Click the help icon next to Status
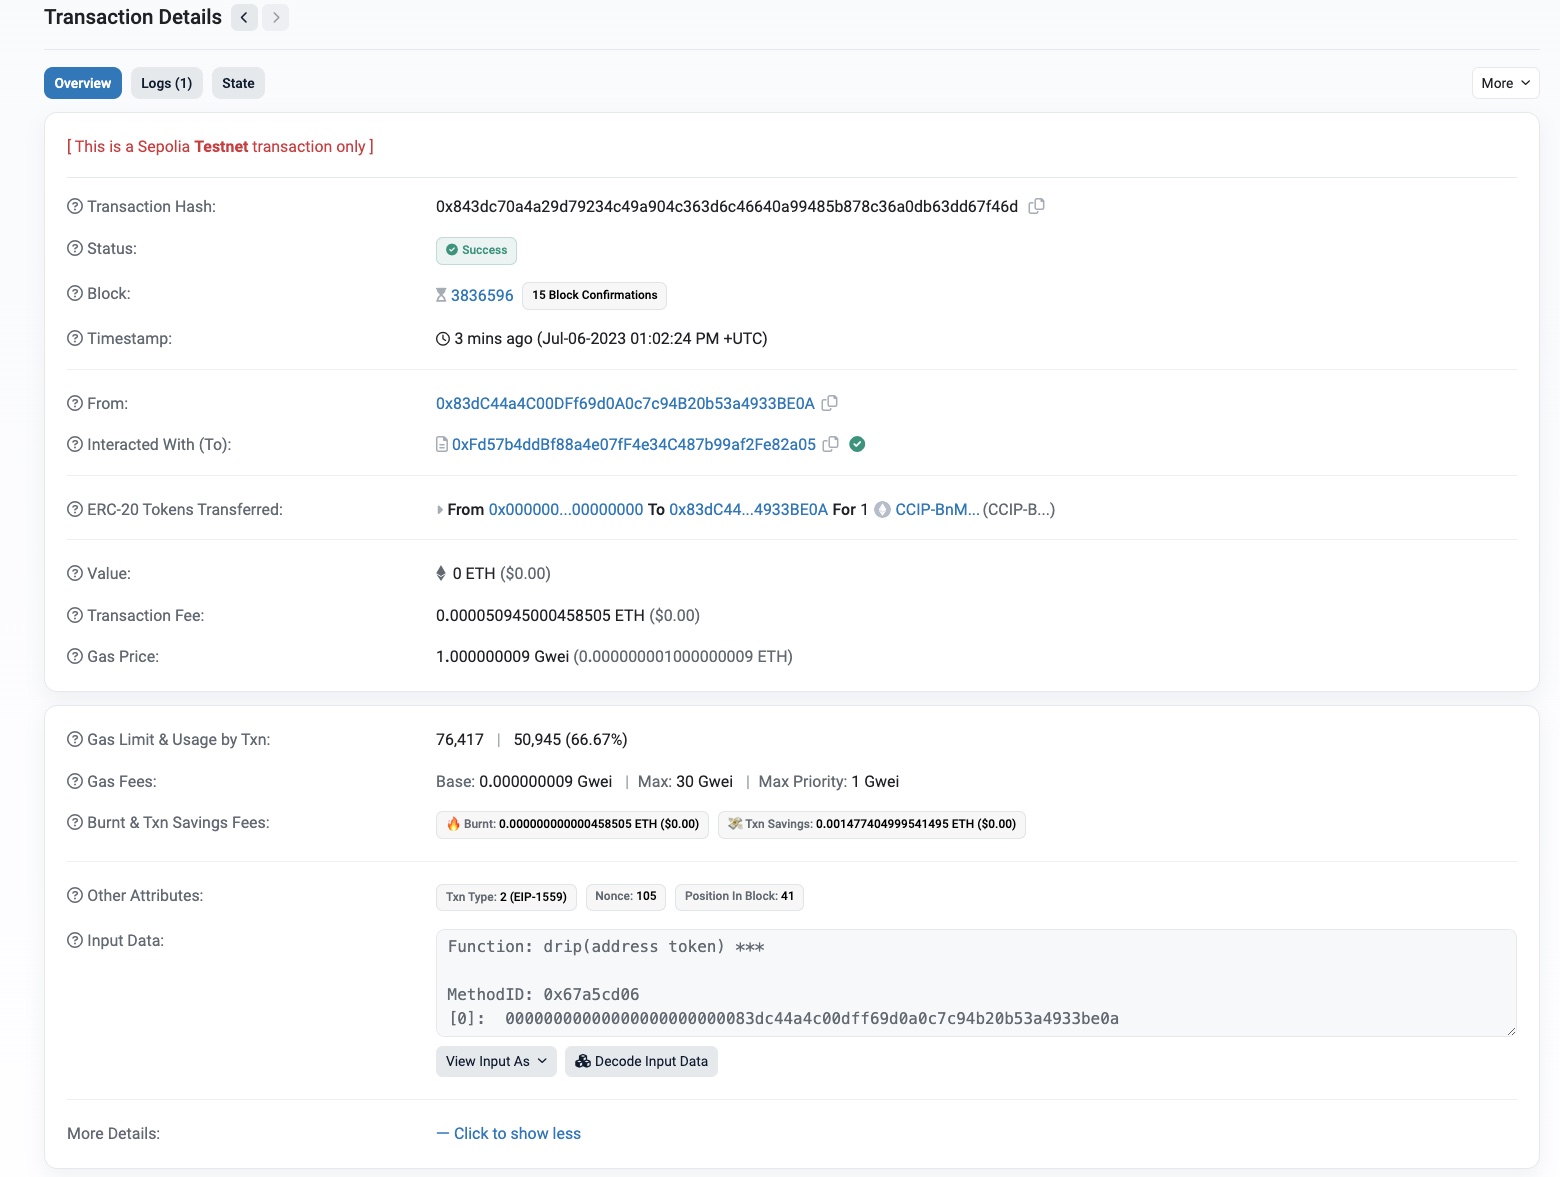Viewport: 1560px width, 1177px height. click(75, 248)
